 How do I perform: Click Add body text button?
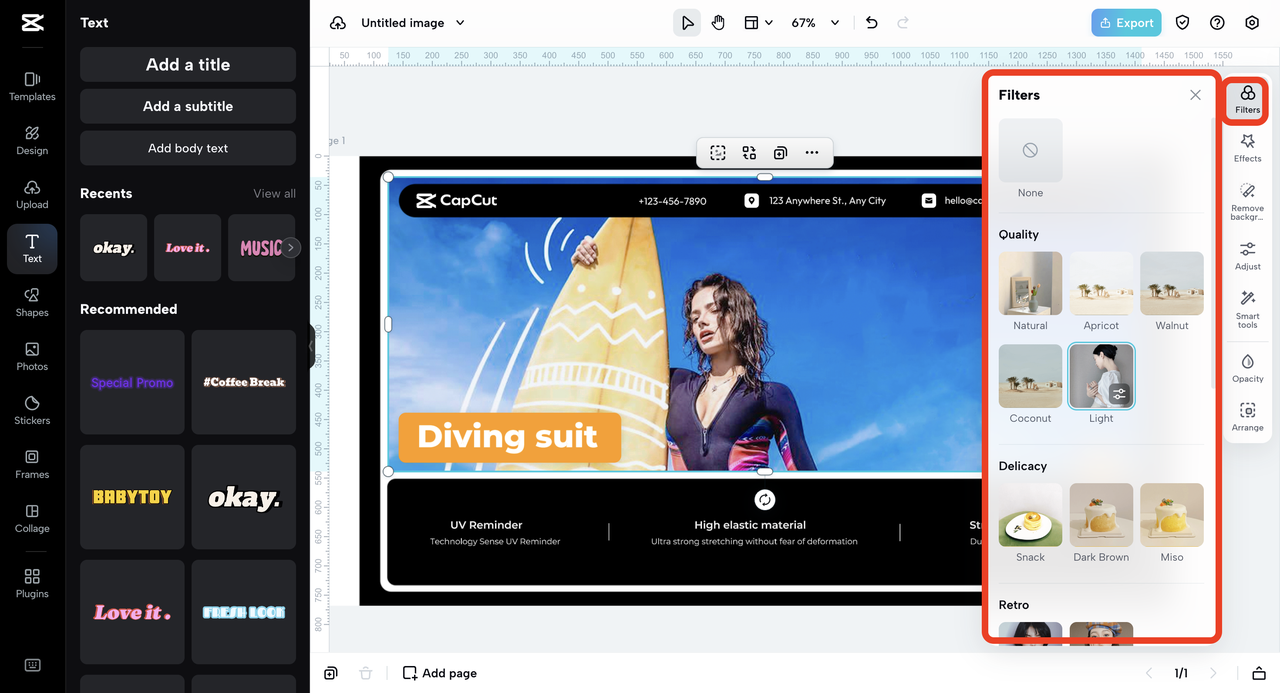pos(188,148)
